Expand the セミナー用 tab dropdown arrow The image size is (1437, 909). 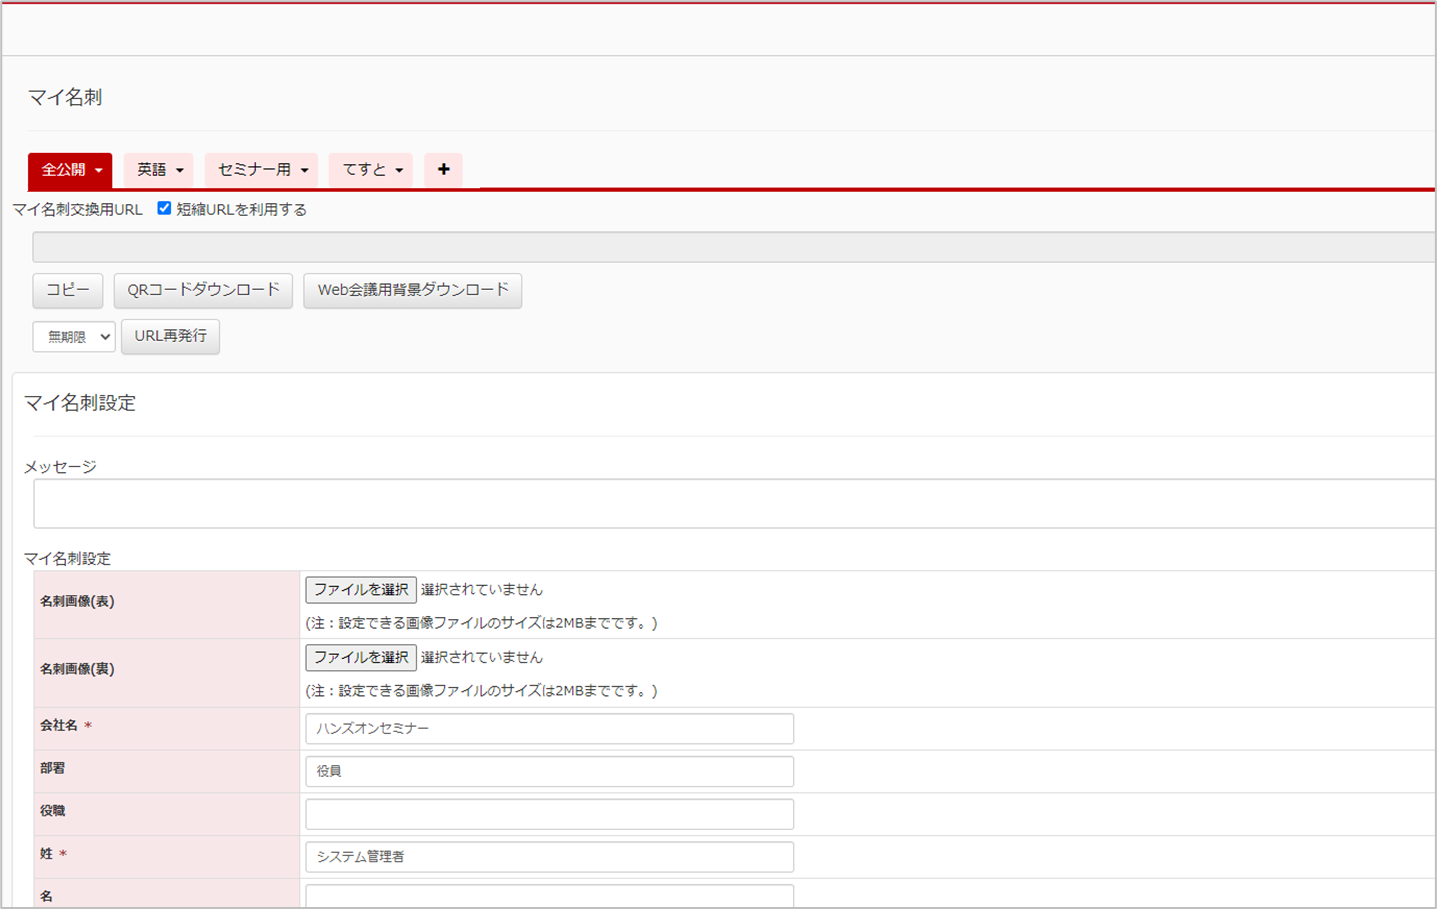305,171
